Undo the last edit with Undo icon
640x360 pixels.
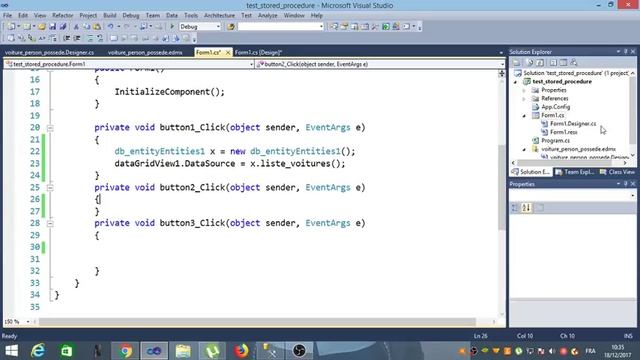[x=110, y=27]
